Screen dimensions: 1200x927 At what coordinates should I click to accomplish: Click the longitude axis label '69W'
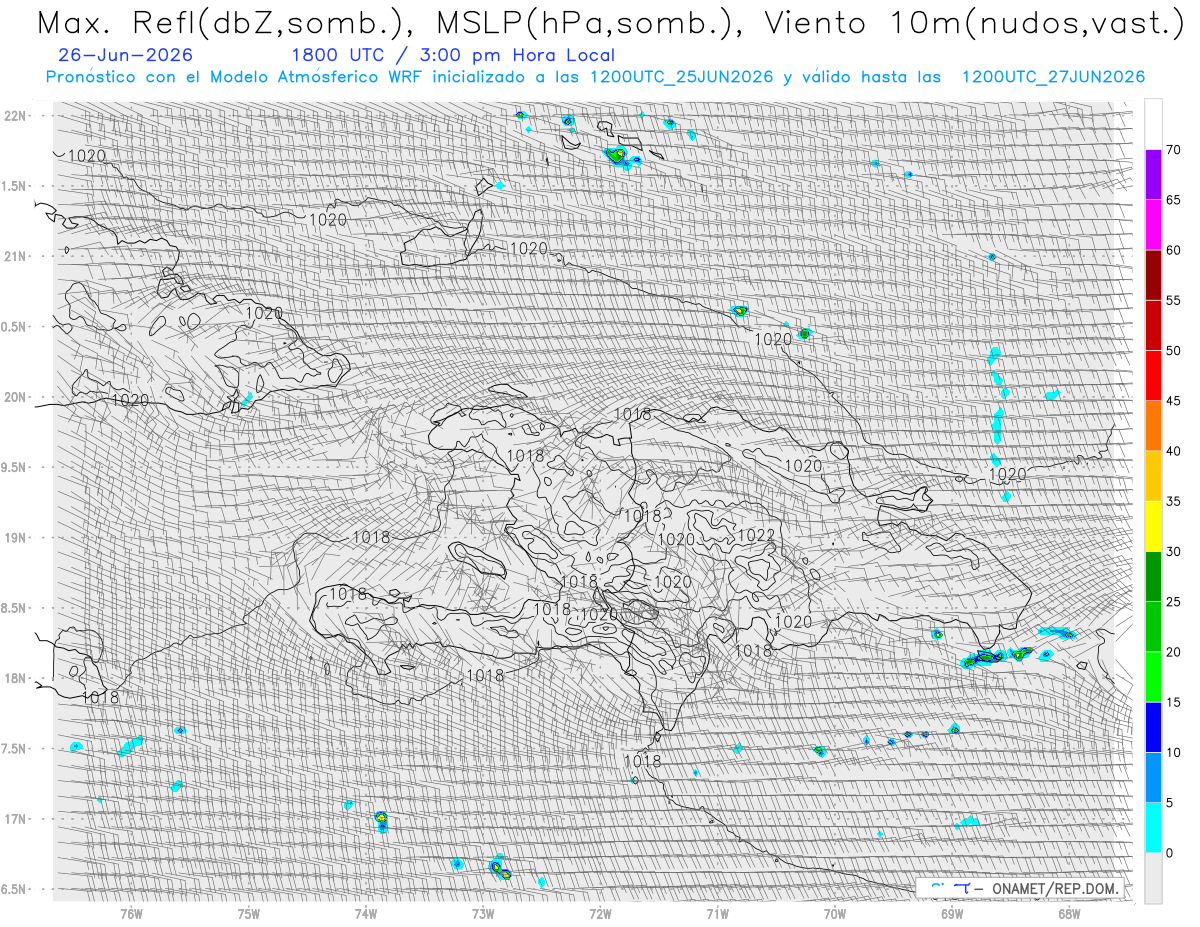point(952,912)
